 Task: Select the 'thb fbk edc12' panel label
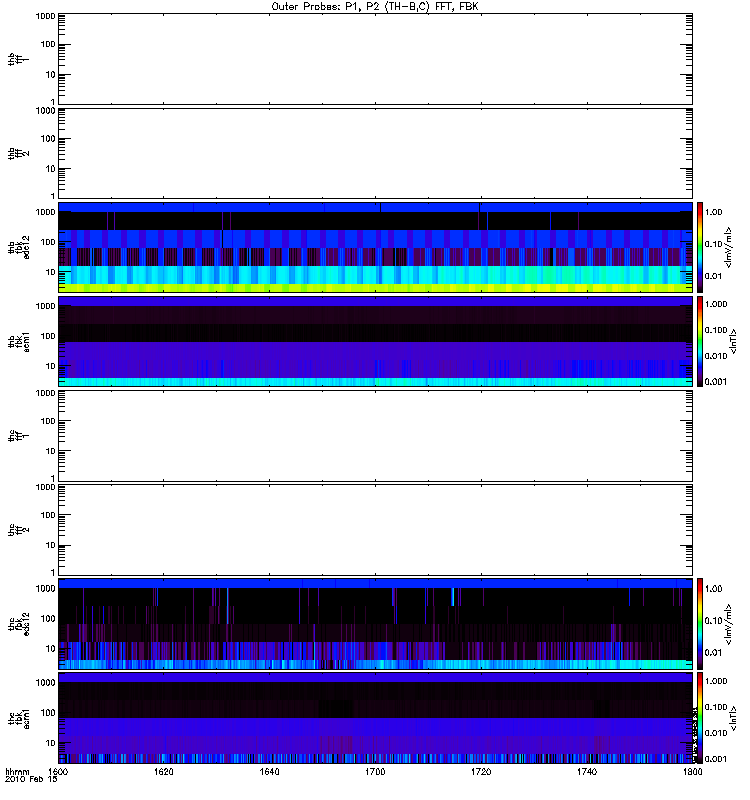click(18, 247)
